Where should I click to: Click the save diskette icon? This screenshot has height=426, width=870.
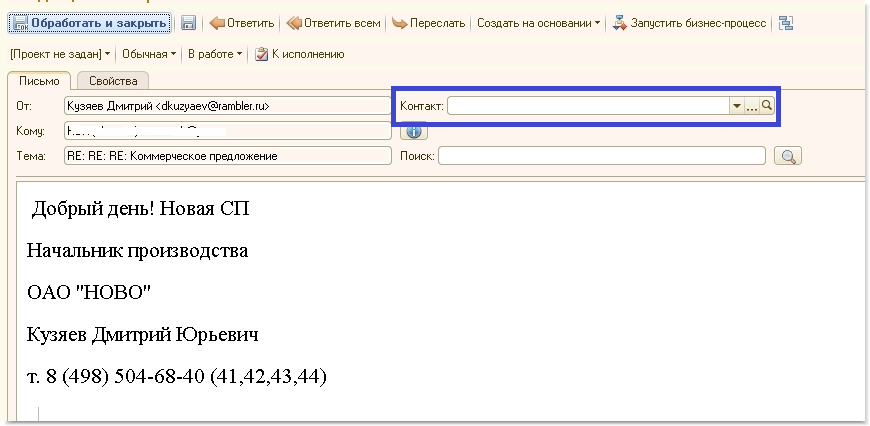[x=188, y=23]
